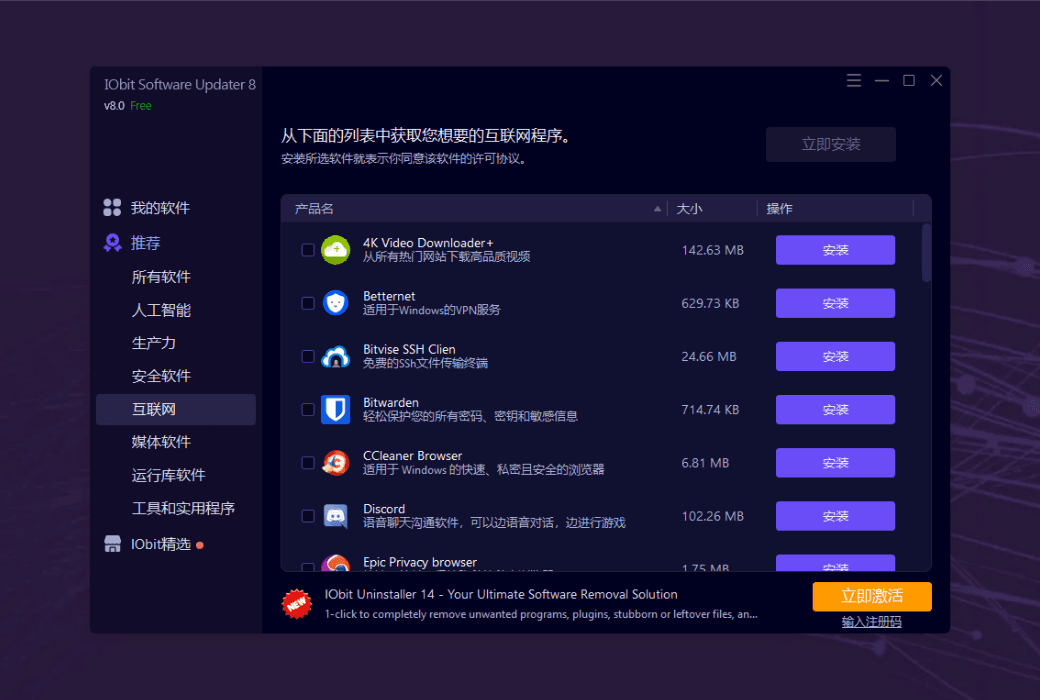Select 运行库软件 category
The image size is (1040, 700).
[x=168, y=475]
